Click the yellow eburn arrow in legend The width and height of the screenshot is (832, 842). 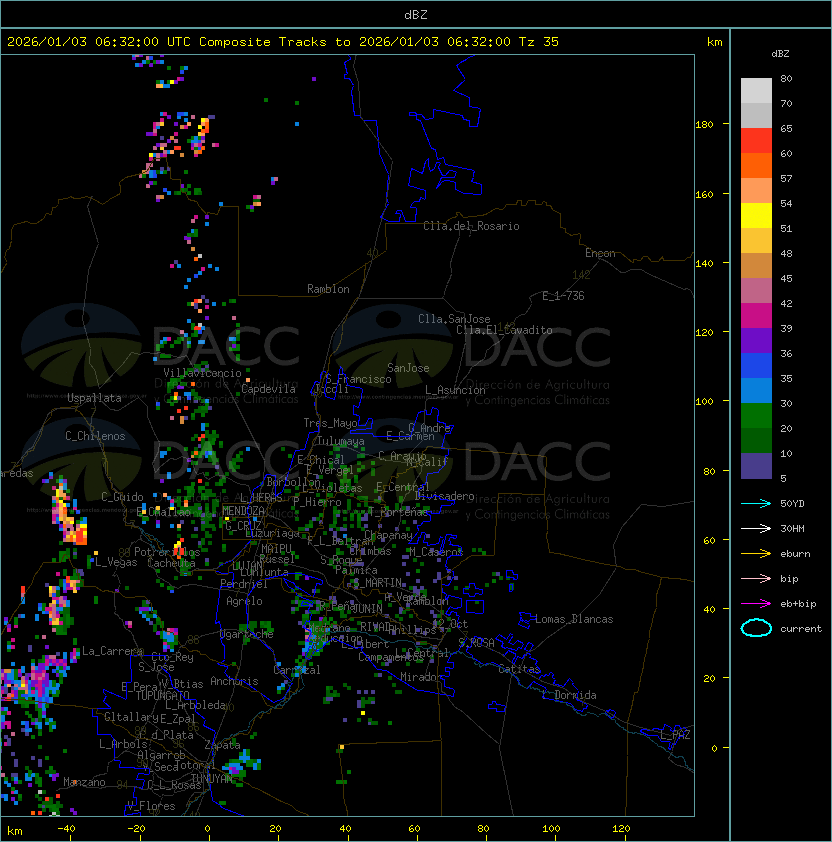tap(756, 554)
